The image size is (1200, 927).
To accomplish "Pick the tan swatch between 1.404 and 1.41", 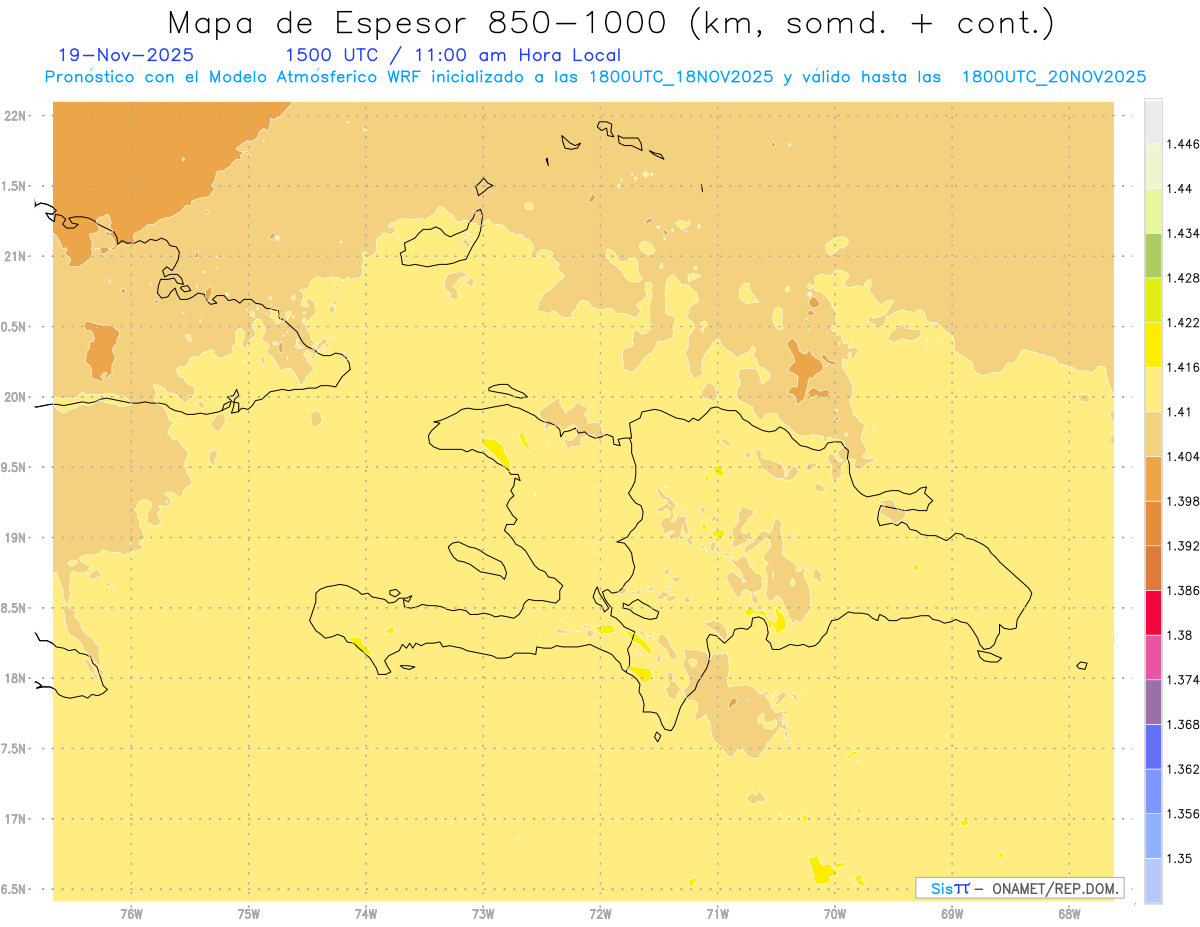I will 1153,434.
